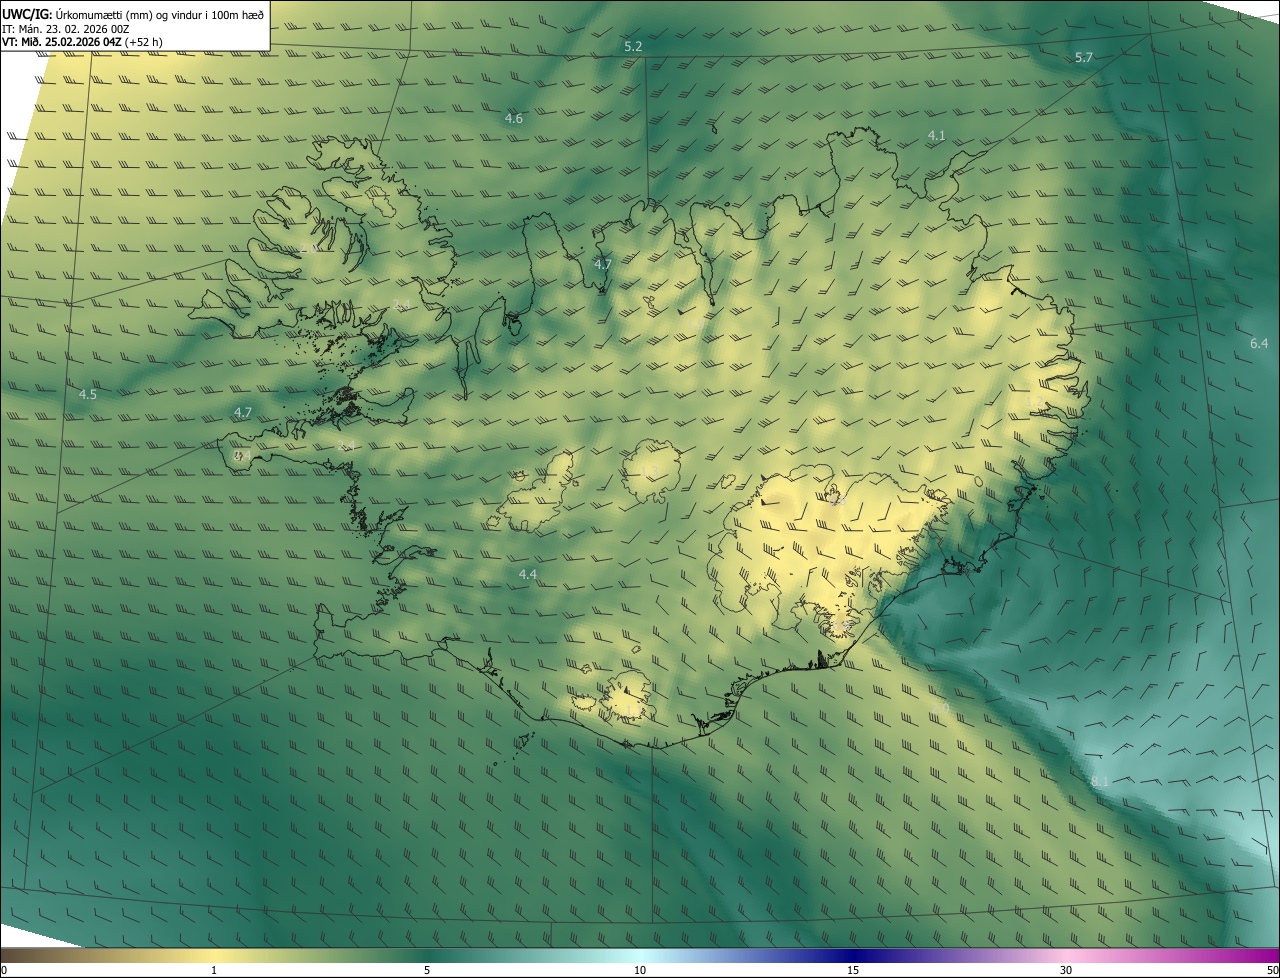Click the 4.6 value label
This screenshot has width=1280, height=978.
pos(513,119)
